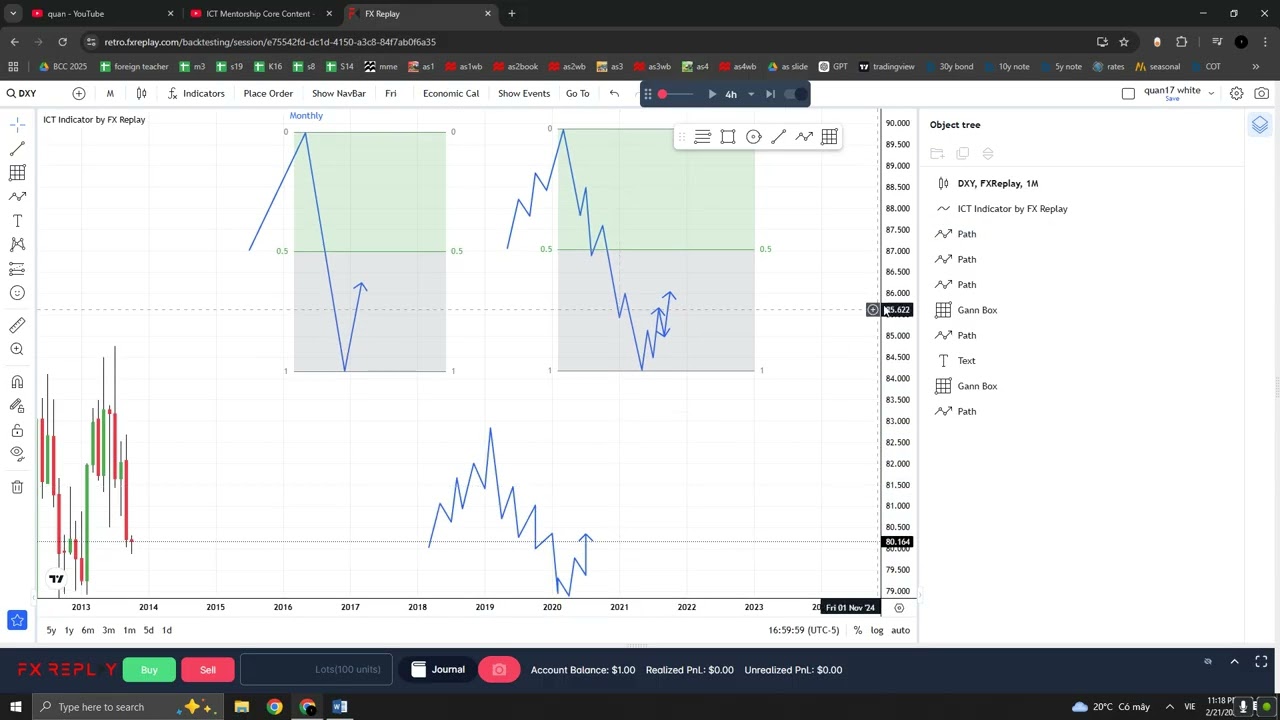The width and height of the screenshot is (1280, 720).
Task: Activate the zoom in tool
Action: click(17, 349)
